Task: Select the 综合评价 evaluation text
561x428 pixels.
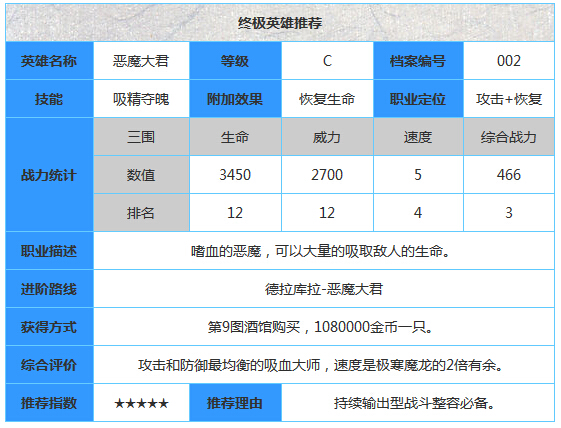Action: coord(320,365)
